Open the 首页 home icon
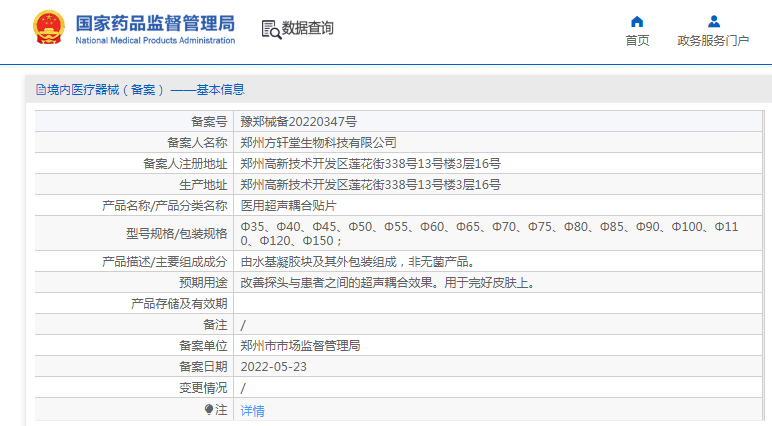Viewport: 772px width, 426px height. (x=637, y=22)
